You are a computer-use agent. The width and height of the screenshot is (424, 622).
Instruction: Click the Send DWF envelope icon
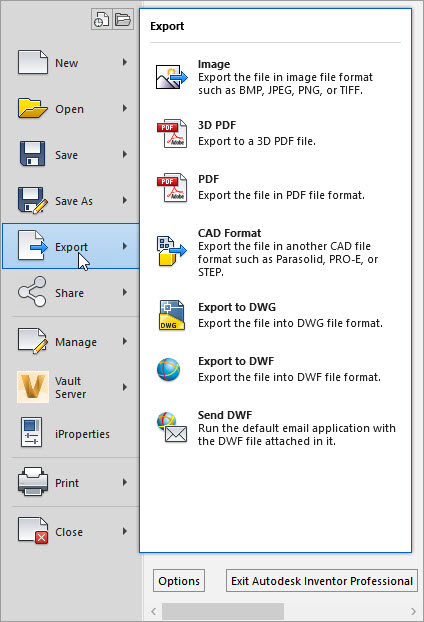click(172, 428)
